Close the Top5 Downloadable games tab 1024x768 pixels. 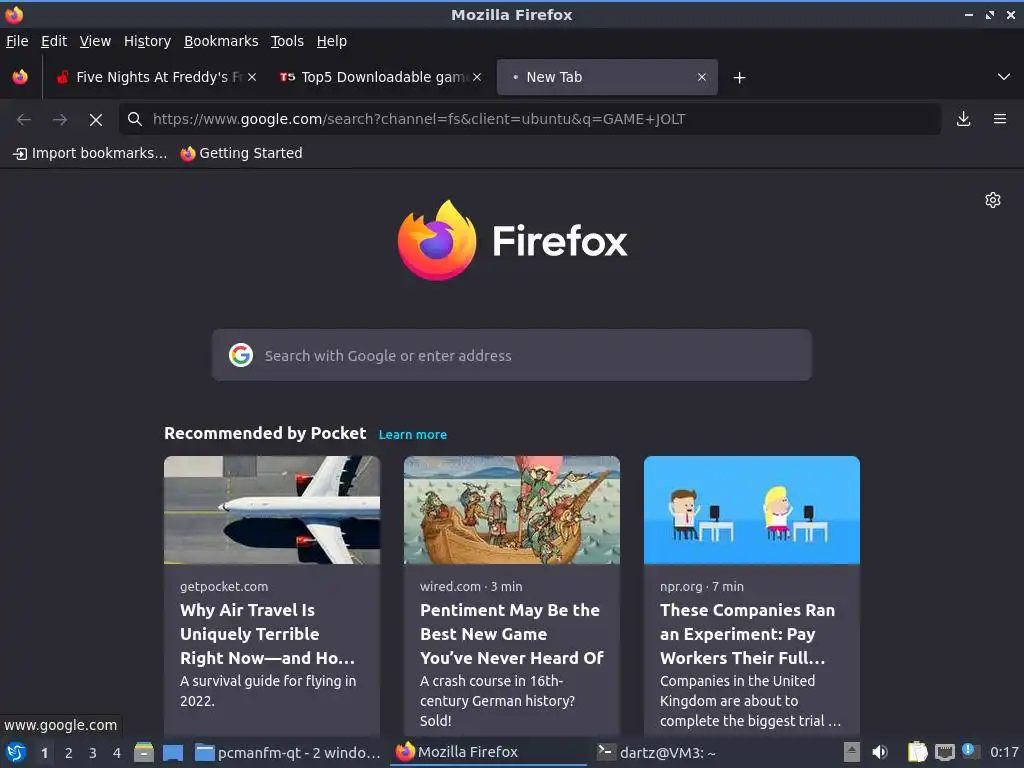pyautogui.click(x=477, y=77)
